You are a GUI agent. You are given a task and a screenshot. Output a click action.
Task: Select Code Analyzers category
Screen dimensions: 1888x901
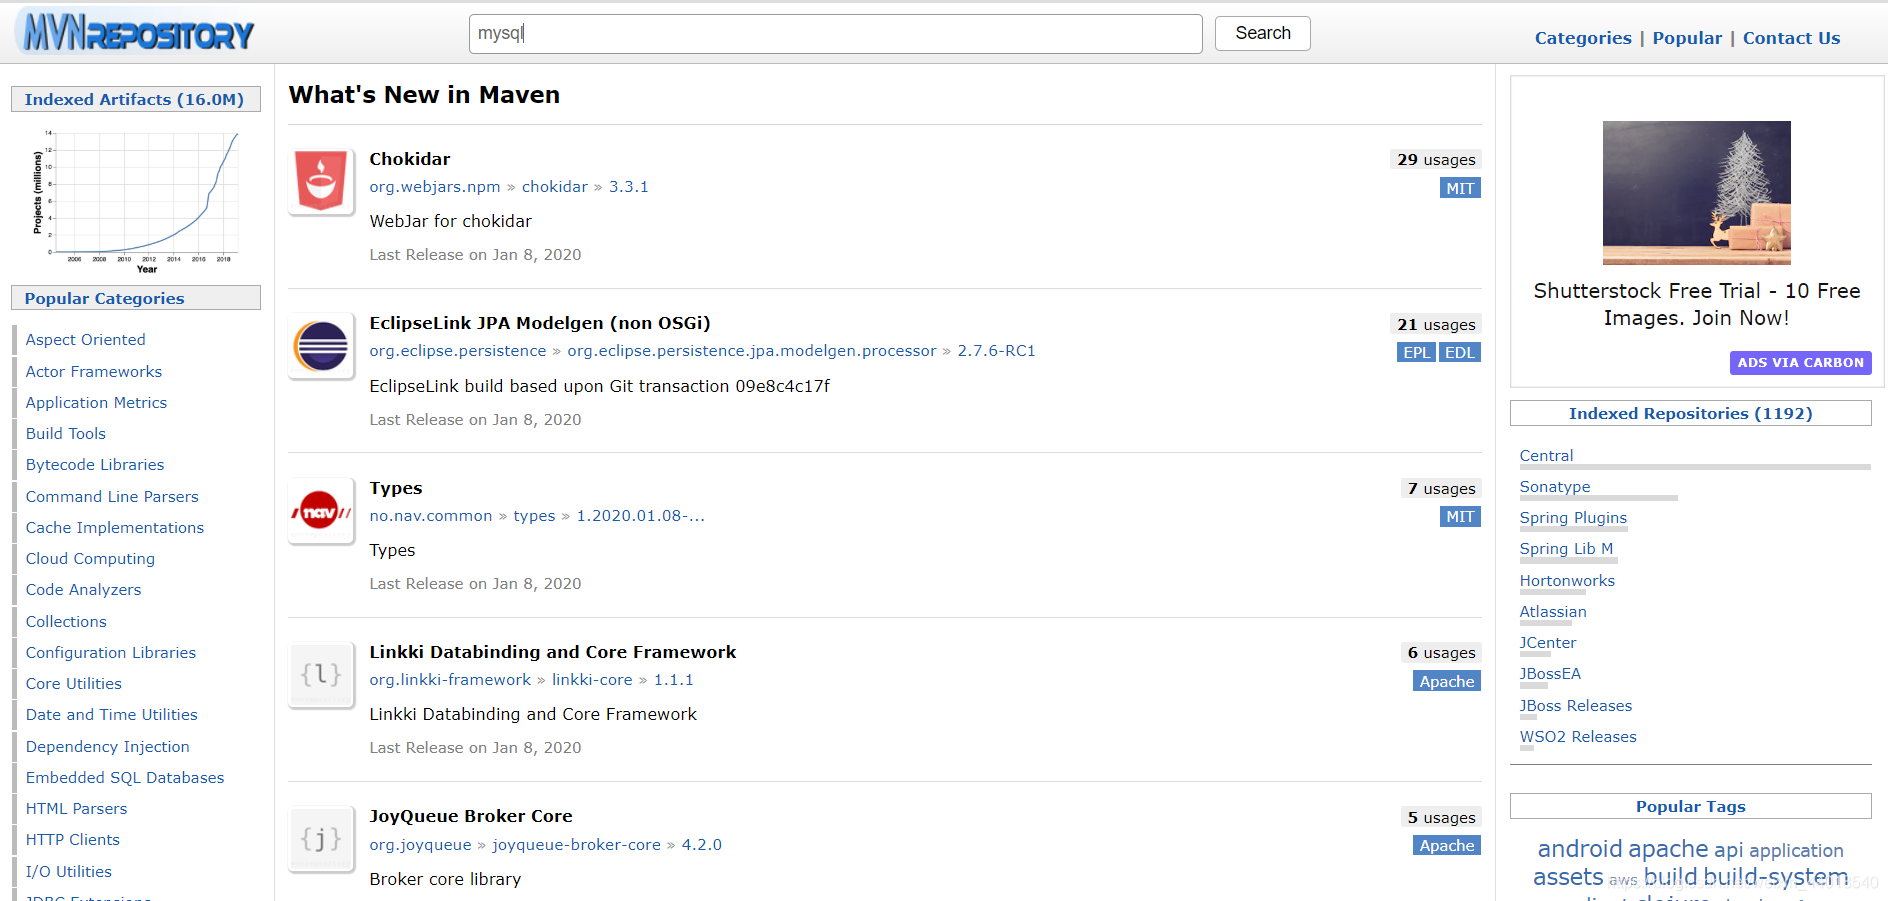coord(83,589)
